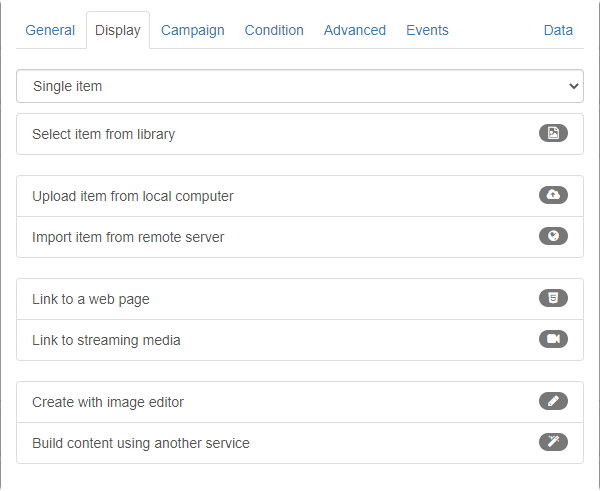Choose Create with image editor
Screen dimensions: 600x491
click(300, 402)
